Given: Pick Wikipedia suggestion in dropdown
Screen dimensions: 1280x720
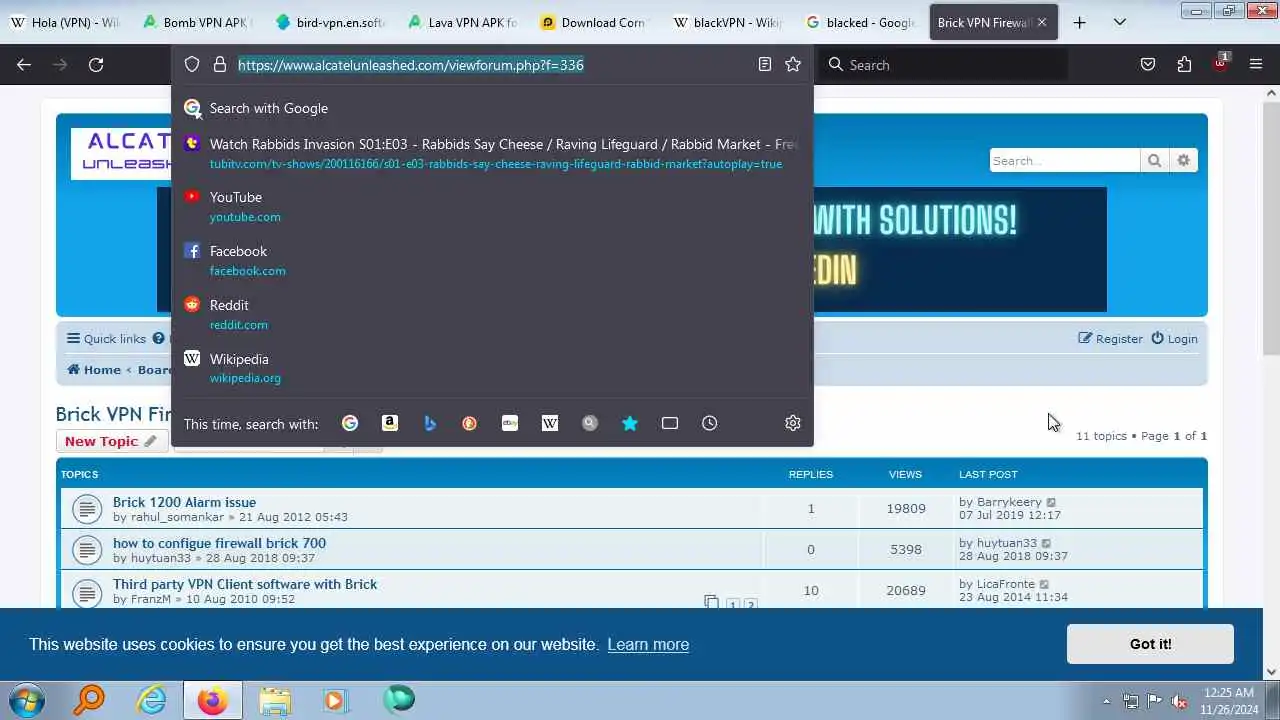Looking at the screenshot, I should point(492,368).
